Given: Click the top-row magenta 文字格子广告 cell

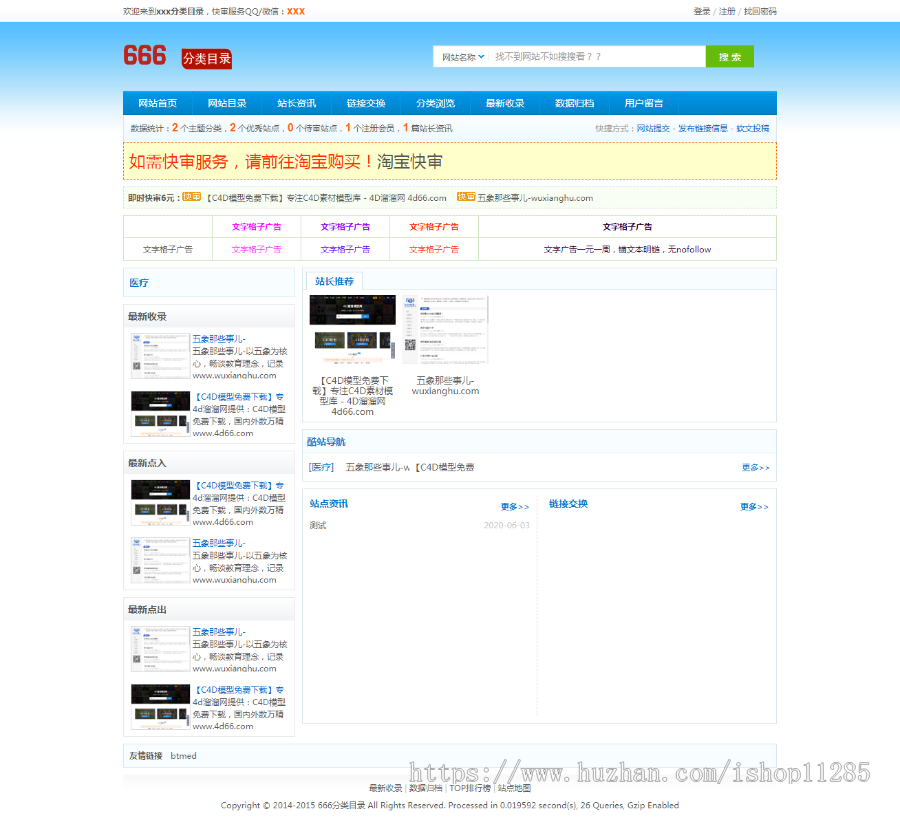Looking at the screenshot, I should point(257,227).
